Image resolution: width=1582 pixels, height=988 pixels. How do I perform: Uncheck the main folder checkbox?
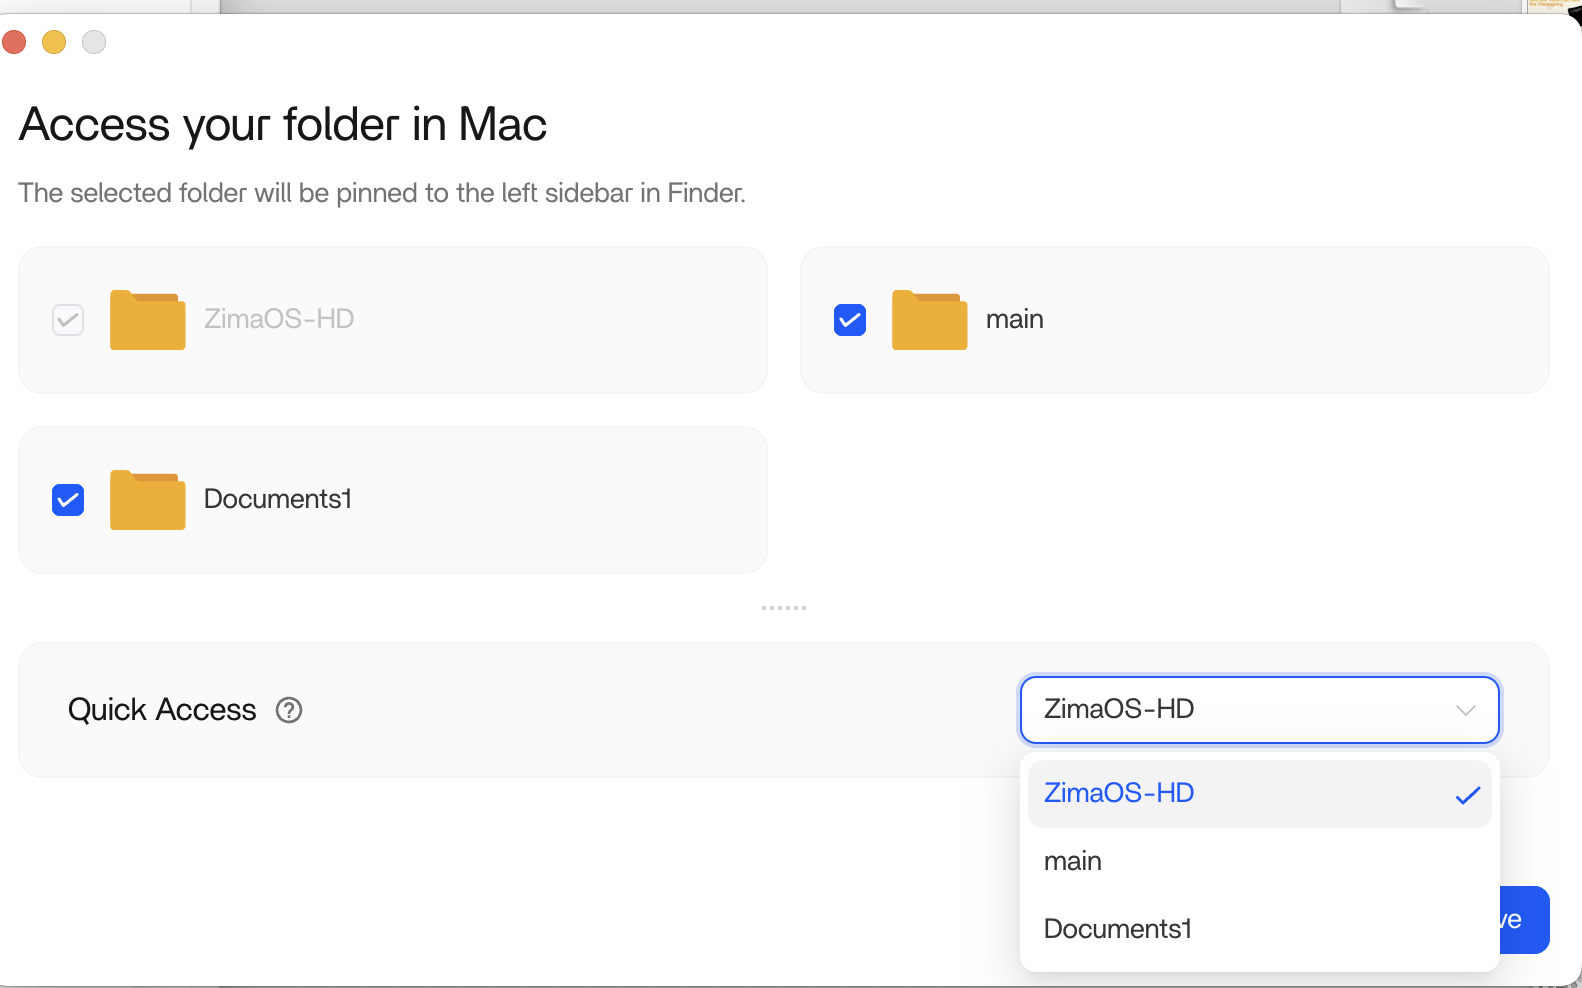[850, 320]
